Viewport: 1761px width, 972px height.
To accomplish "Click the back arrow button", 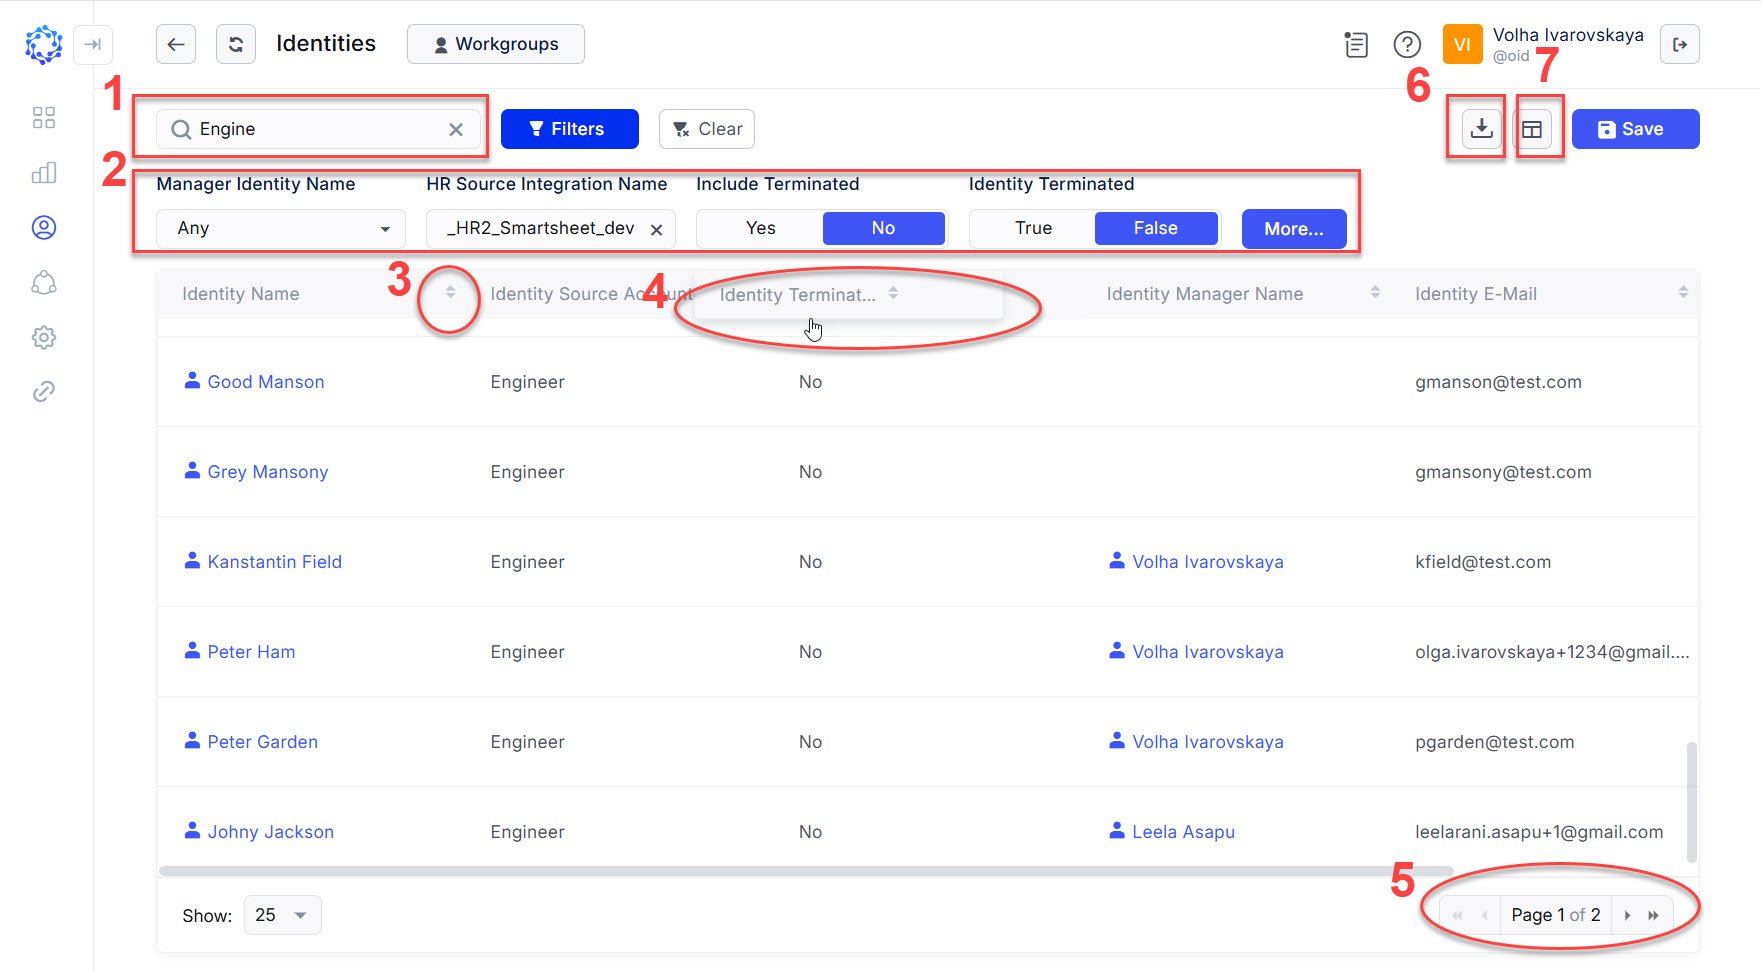I will [176, 44].
